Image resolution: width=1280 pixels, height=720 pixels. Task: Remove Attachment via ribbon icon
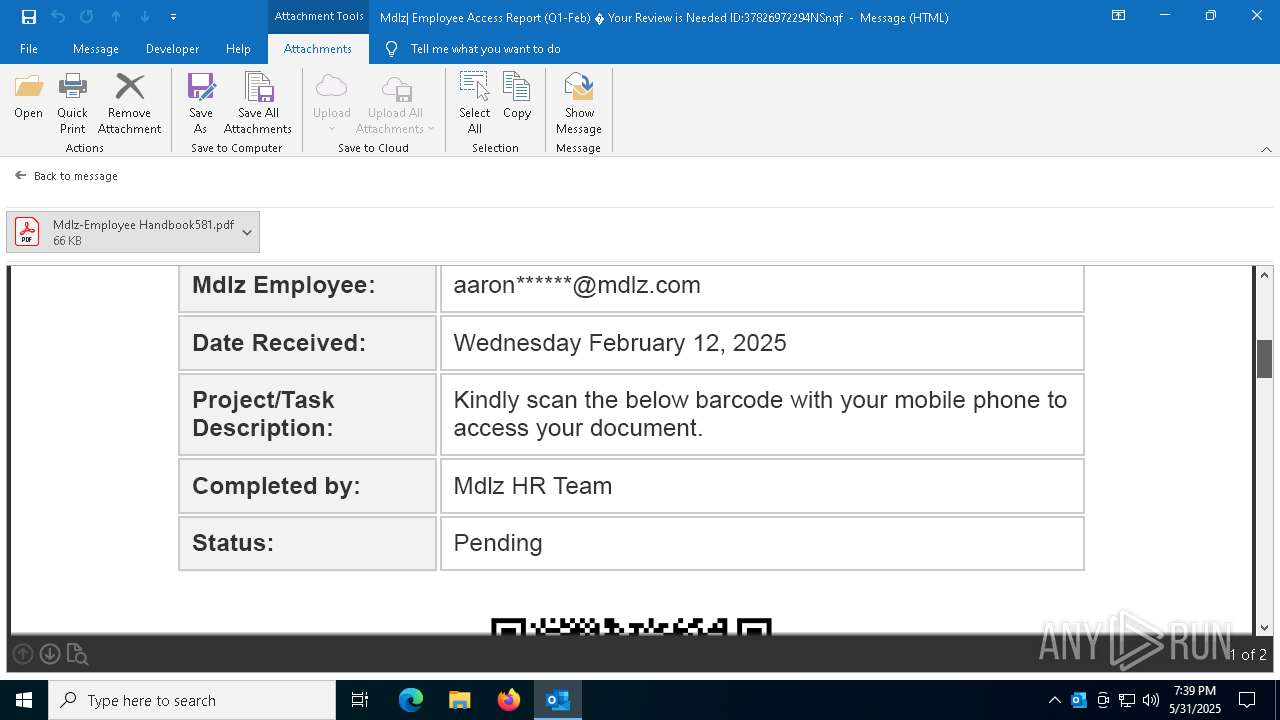click(129, 103)
